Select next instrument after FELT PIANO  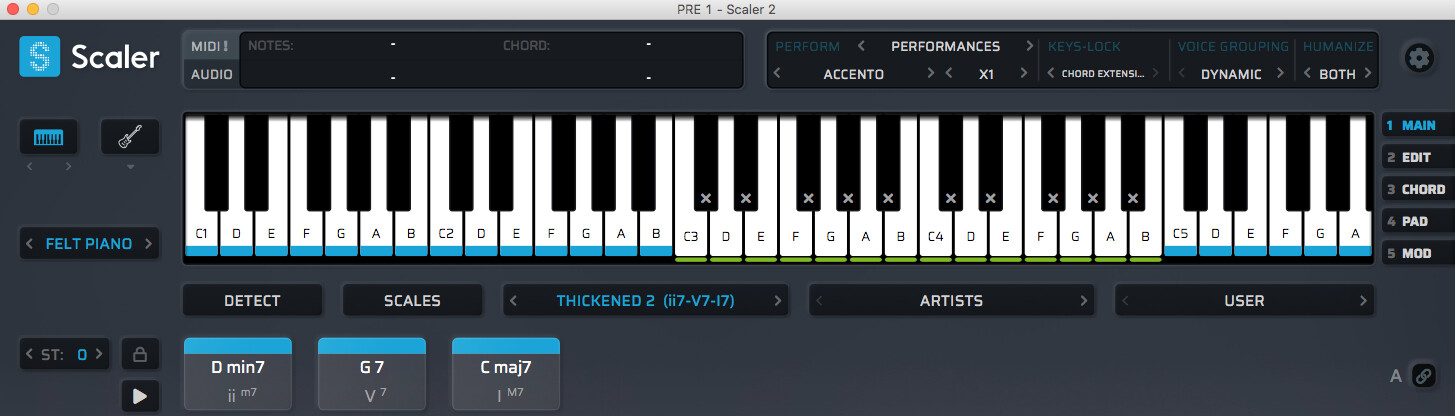click(148, 243)
